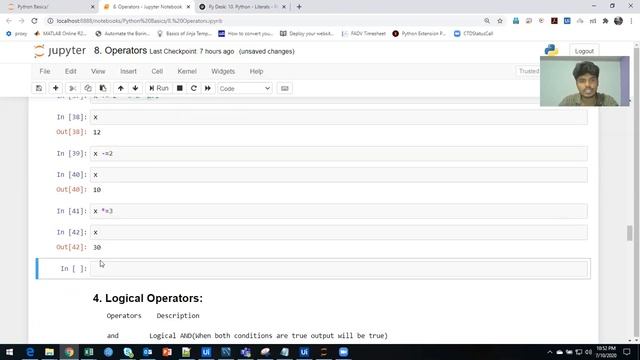Viewport: 640px width, 360px height.
Task: Open the Automate the Boring bookmark
Action: click(122, 33)
